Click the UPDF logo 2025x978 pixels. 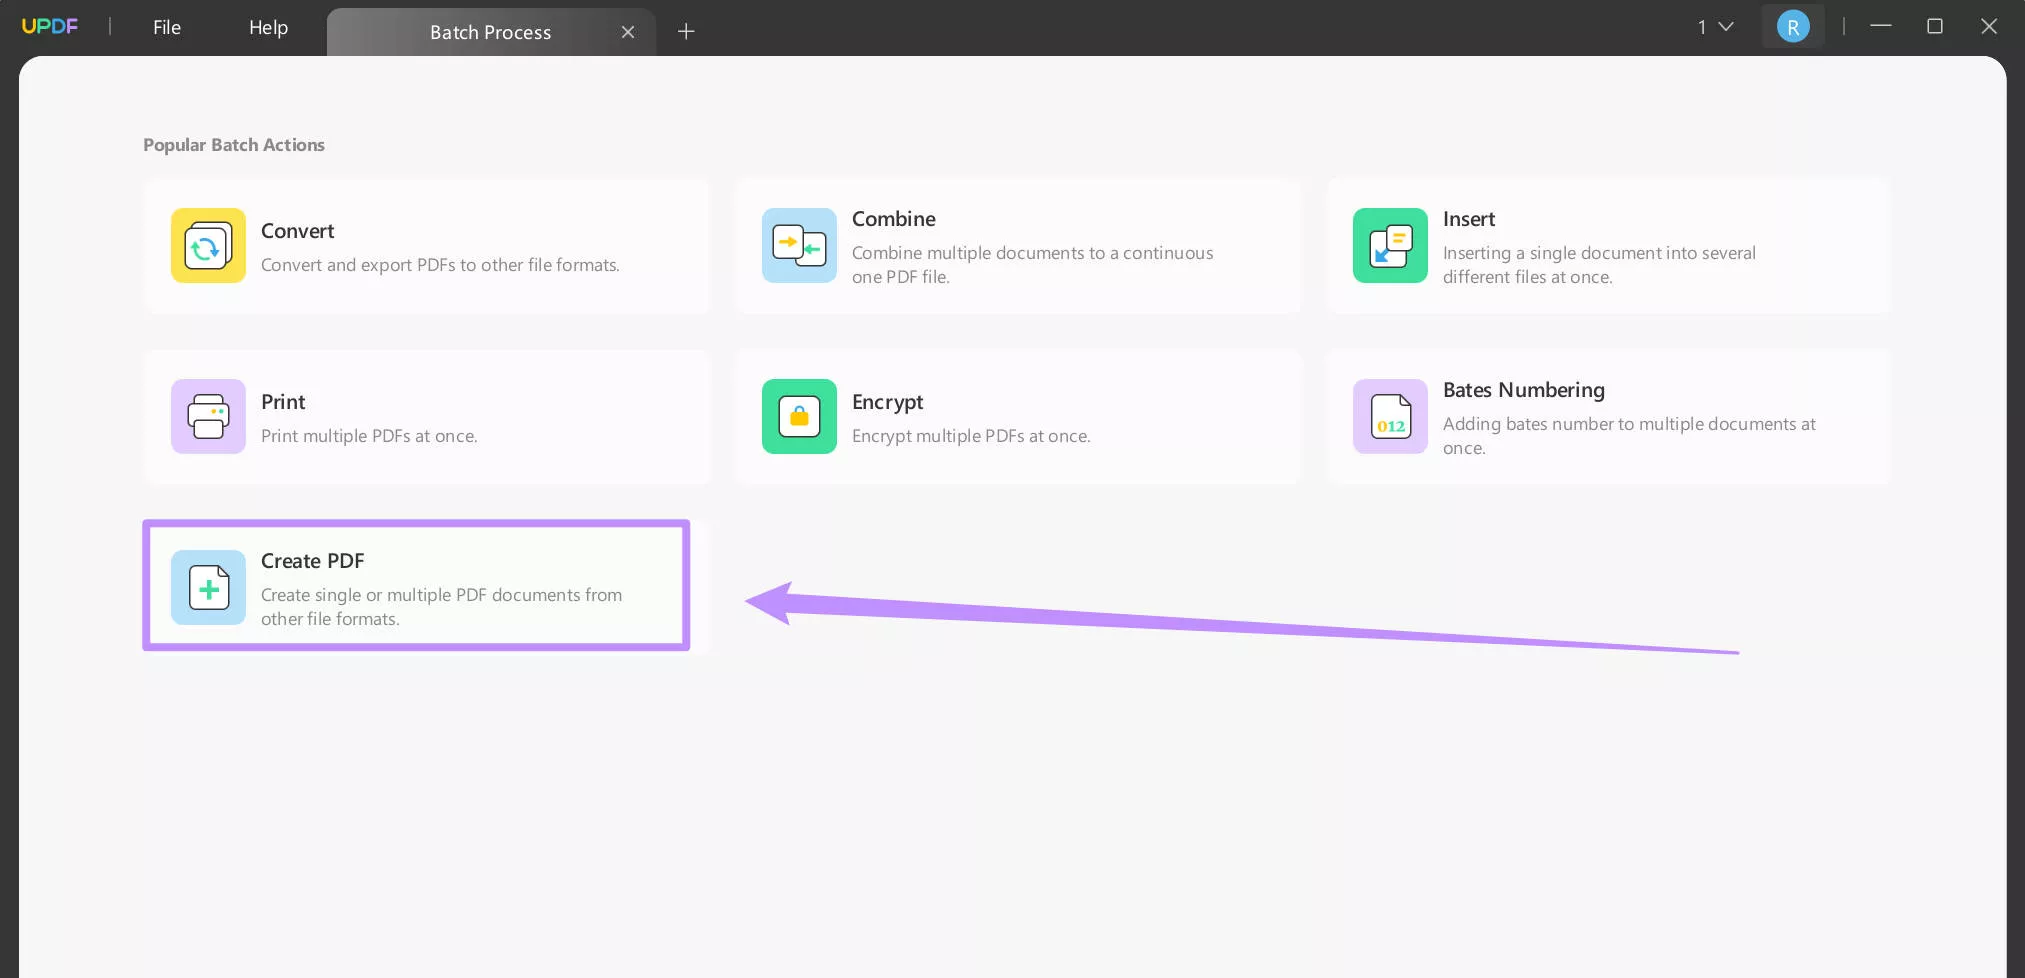pos(50,26)
